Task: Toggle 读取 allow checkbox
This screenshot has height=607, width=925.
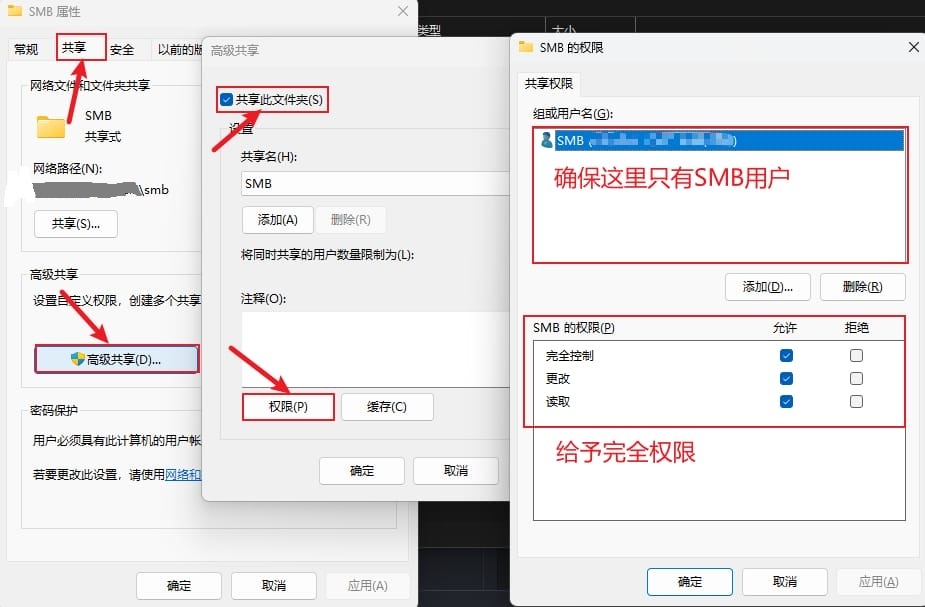Action: [786, 401]
